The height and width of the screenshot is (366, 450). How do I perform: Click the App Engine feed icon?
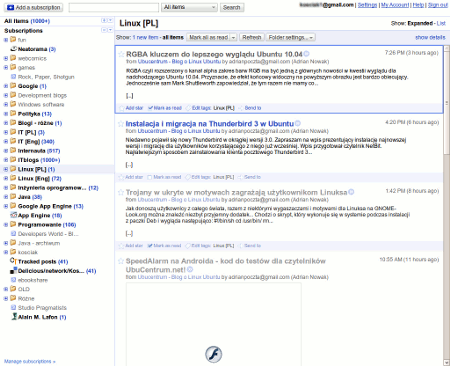pos(14,215)
